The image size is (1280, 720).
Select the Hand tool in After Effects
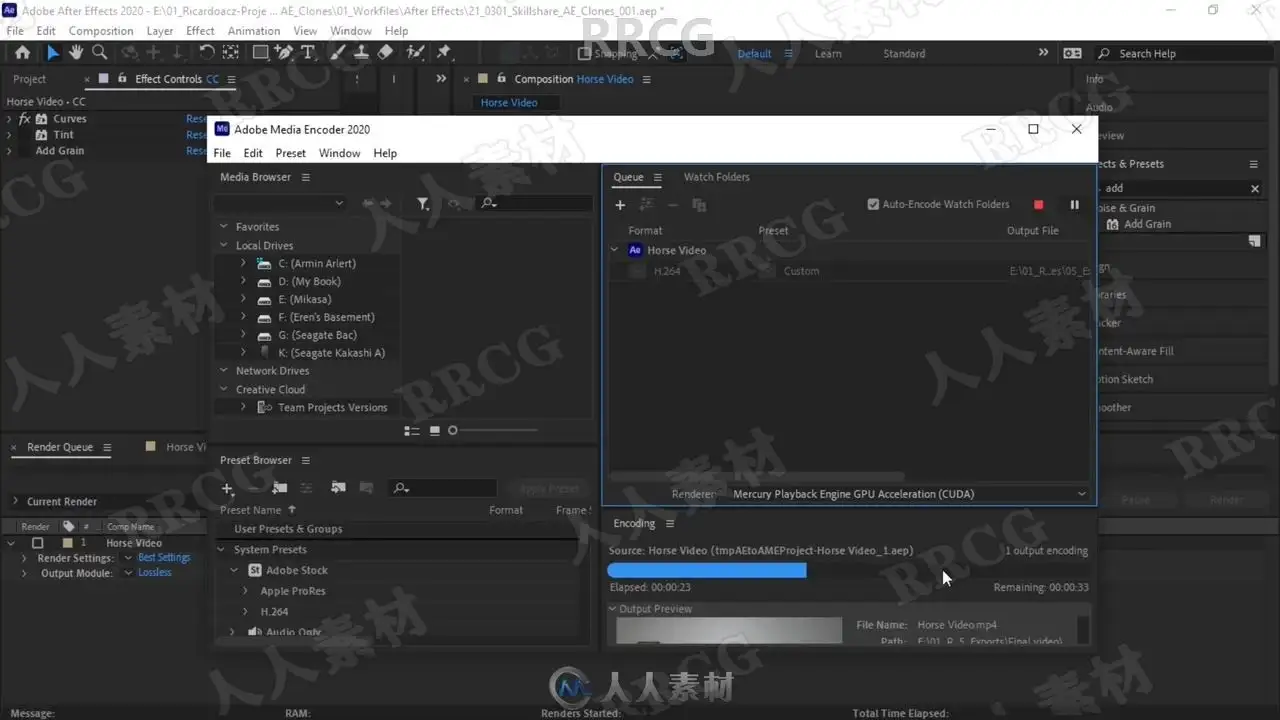[x=76, y=53]
